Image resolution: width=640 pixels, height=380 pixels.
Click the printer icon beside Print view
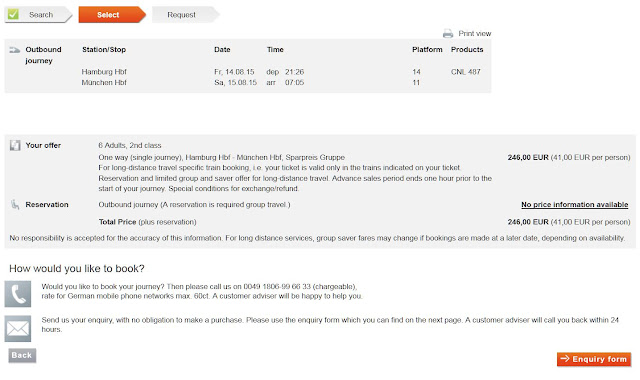448,33
